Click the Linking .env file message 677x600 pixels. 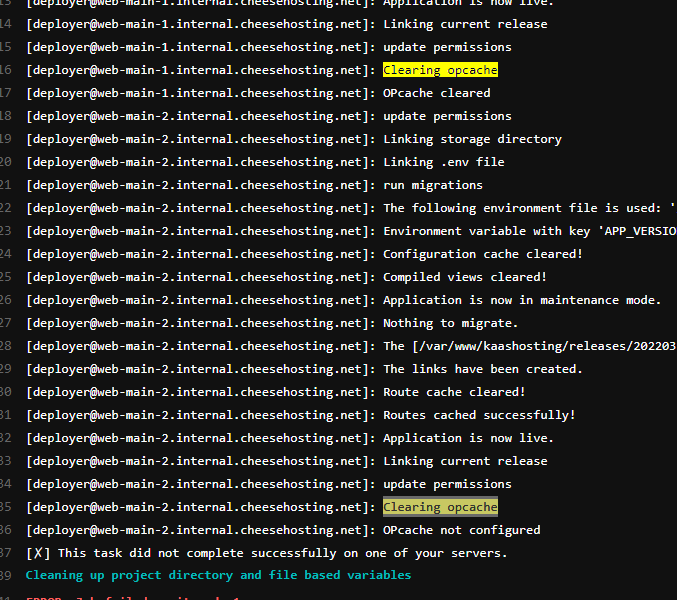click(443, 162)
